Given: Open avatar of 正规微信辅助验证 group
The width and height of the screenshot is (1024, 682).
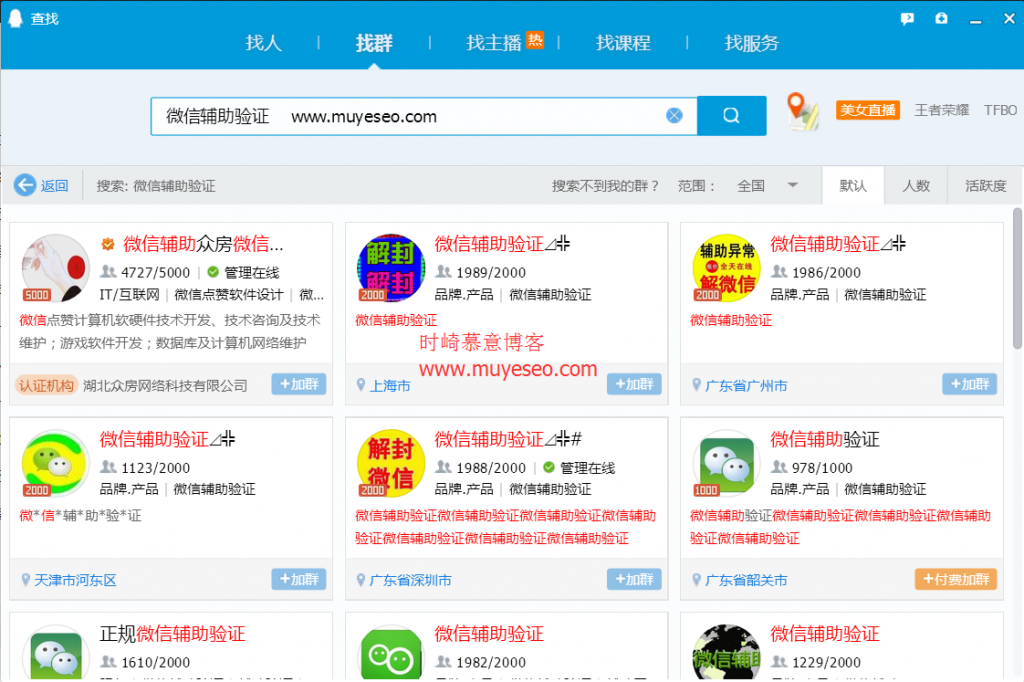Looking at the screenshot, I should 56,653.
